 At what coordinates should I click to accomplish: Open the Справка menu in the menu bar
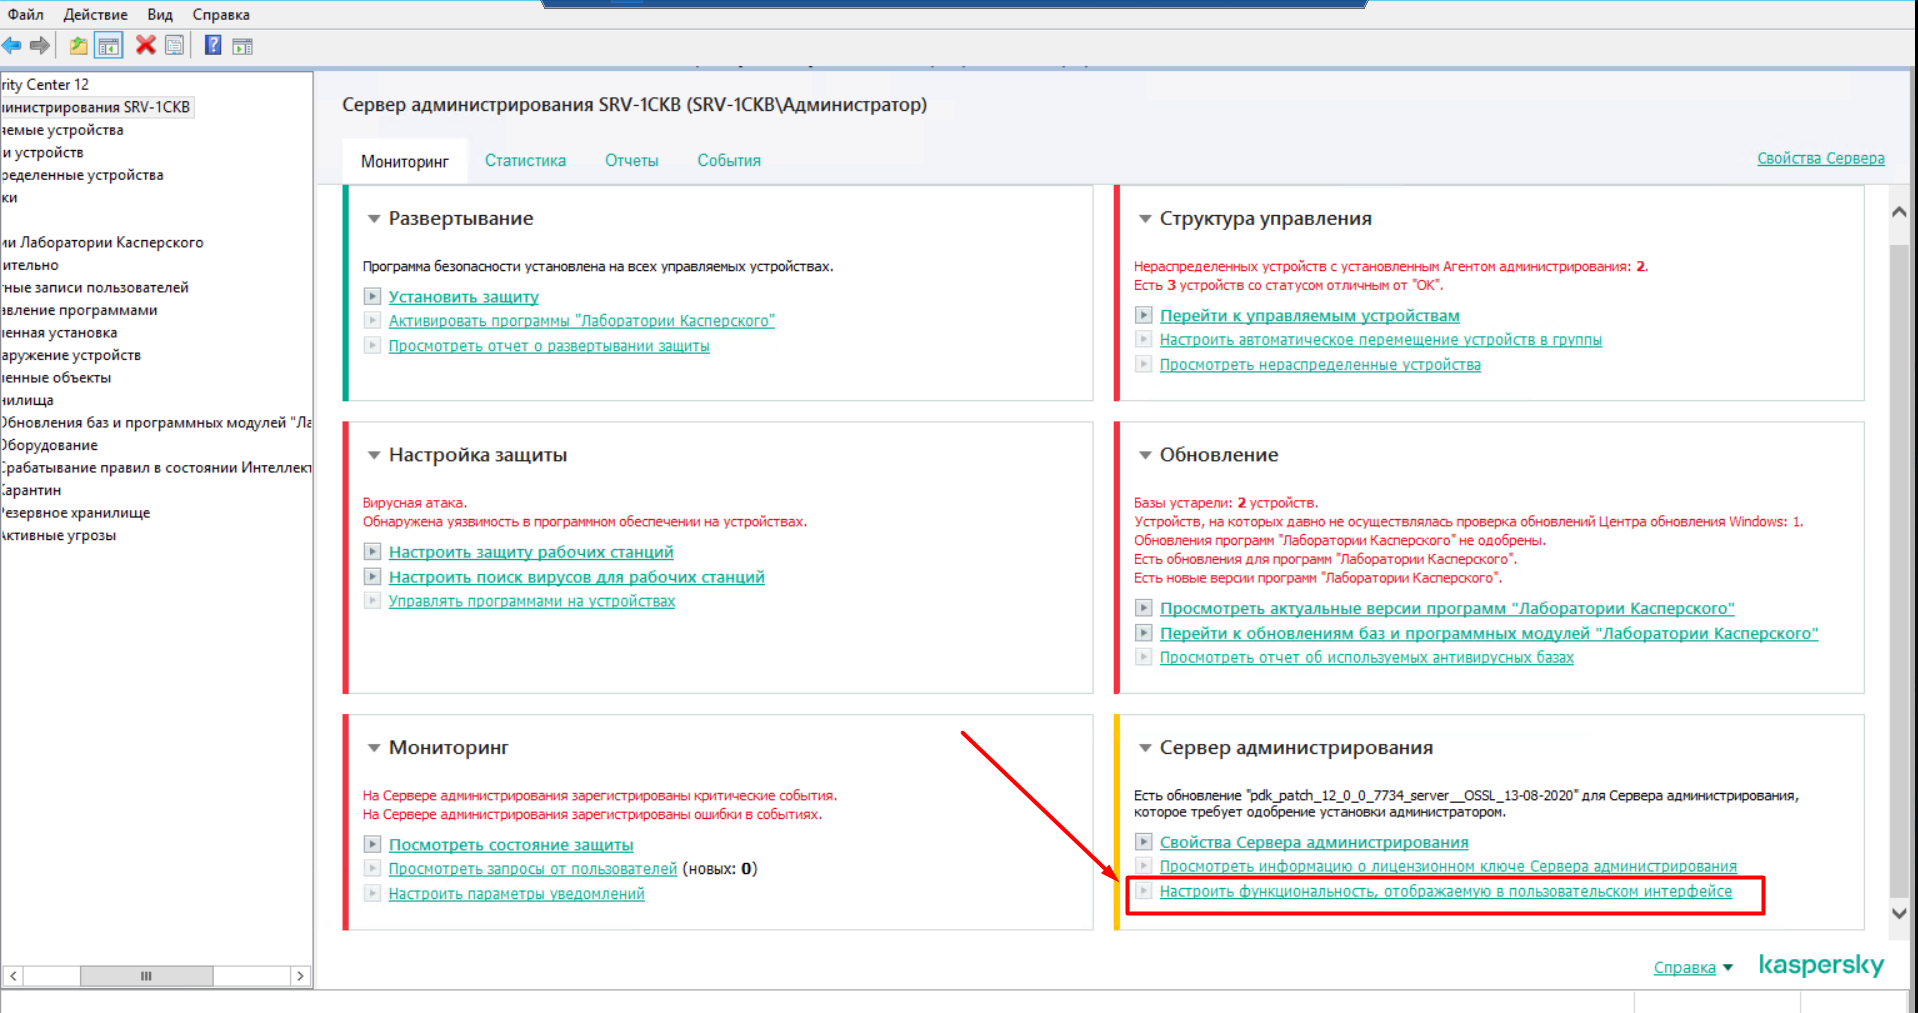tap(221, 14)
